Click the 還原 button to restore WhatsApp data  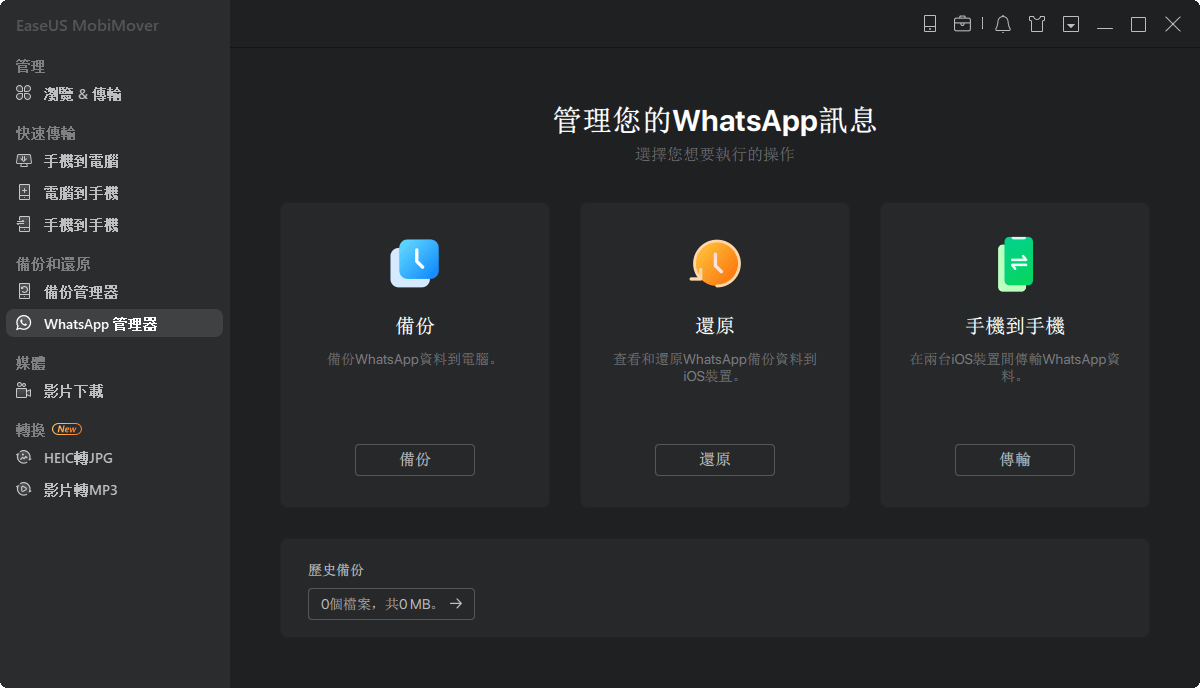tap(714, 460)
